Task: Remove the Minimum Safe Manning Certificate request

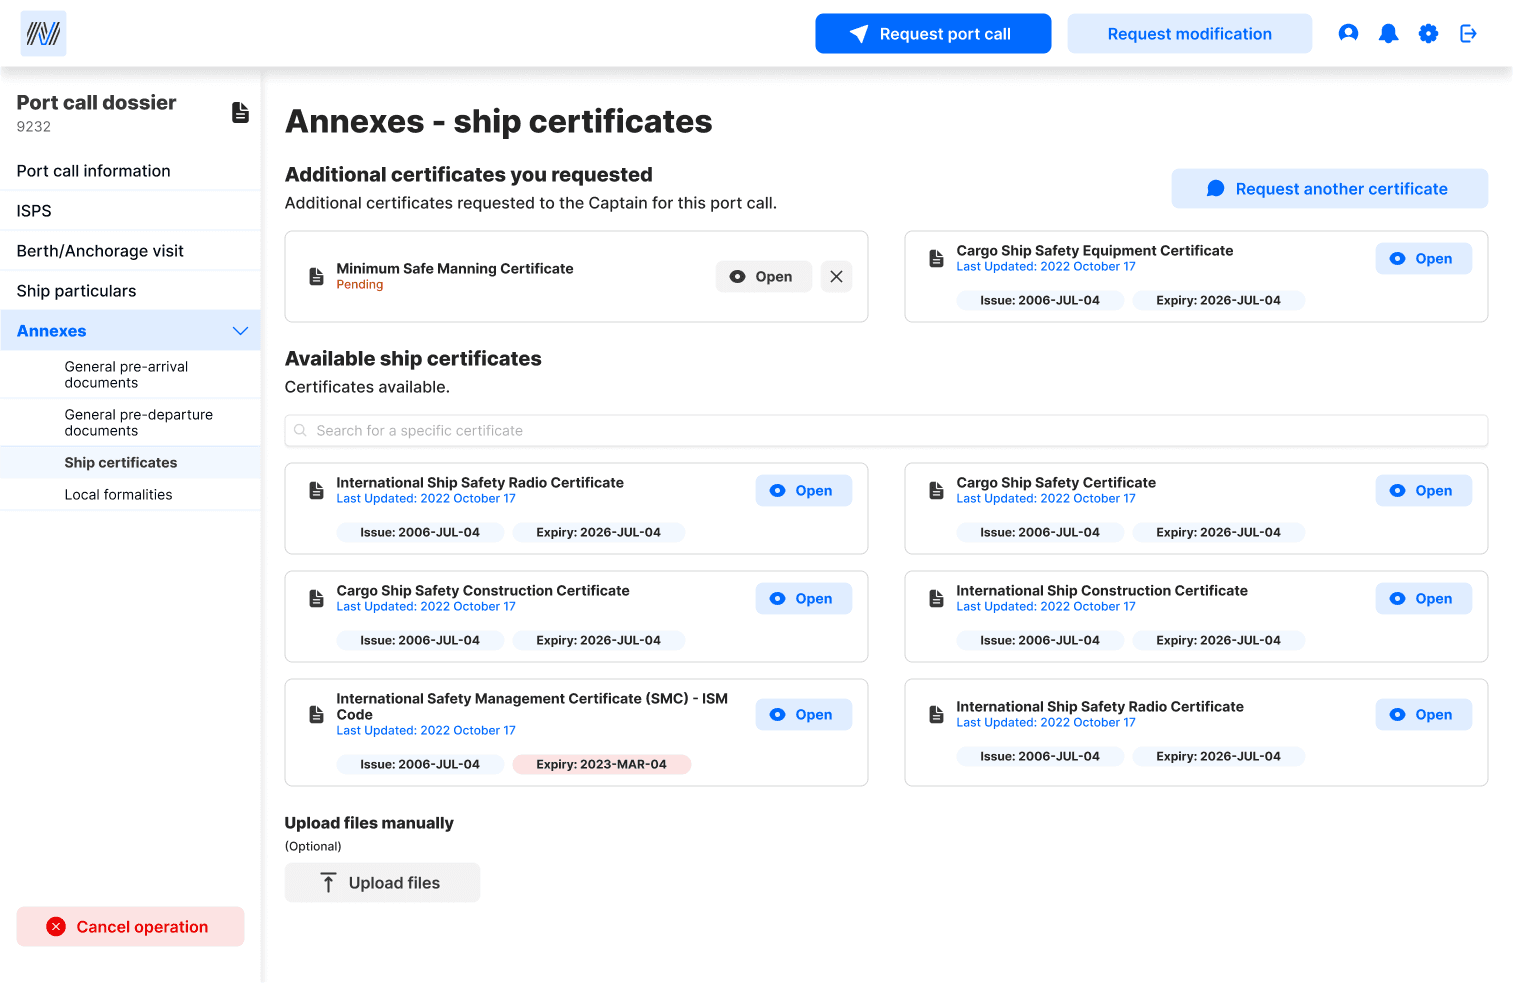Action: coord(836,276)
